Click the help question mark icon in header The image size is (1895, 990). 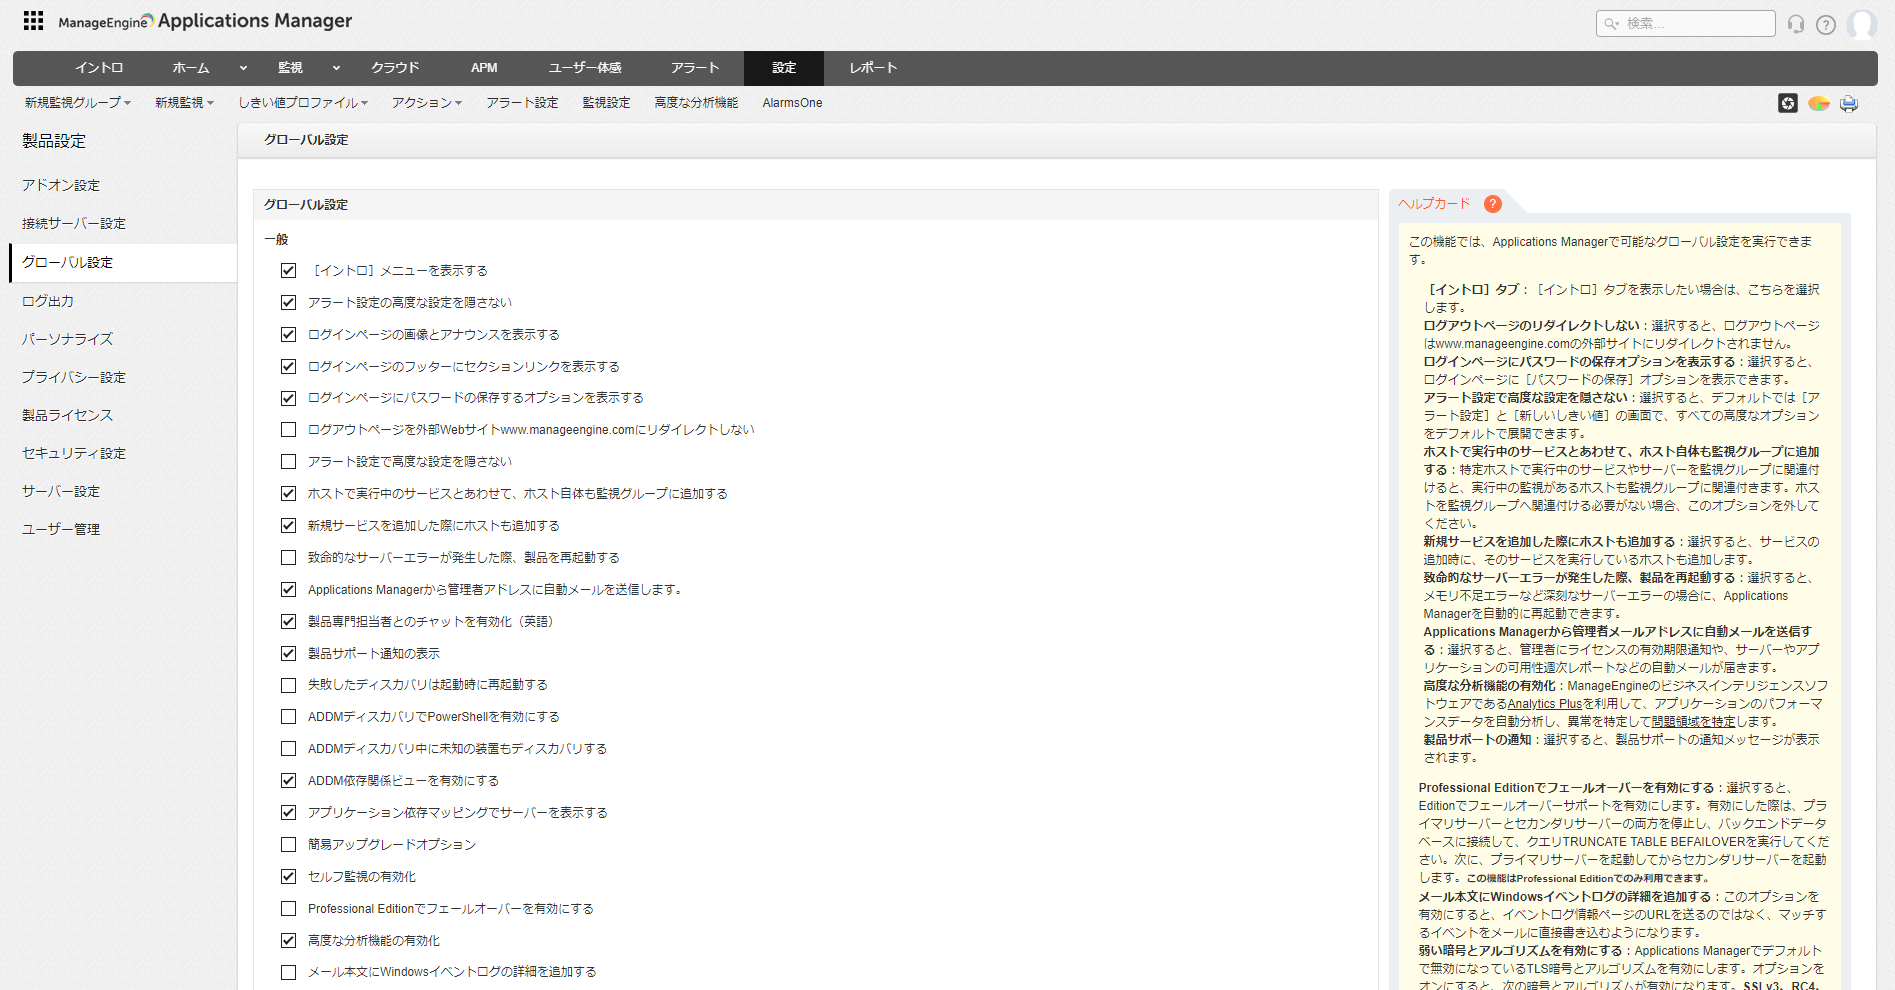[1826, 24]
